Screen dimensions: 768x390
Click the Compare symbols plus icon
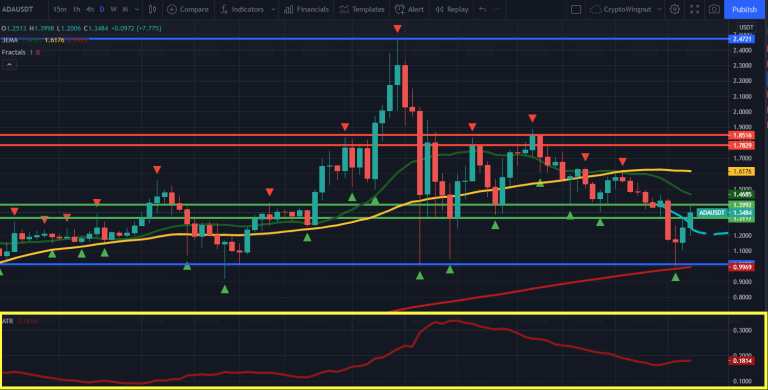pyautogui.click(x=172, y=9)
